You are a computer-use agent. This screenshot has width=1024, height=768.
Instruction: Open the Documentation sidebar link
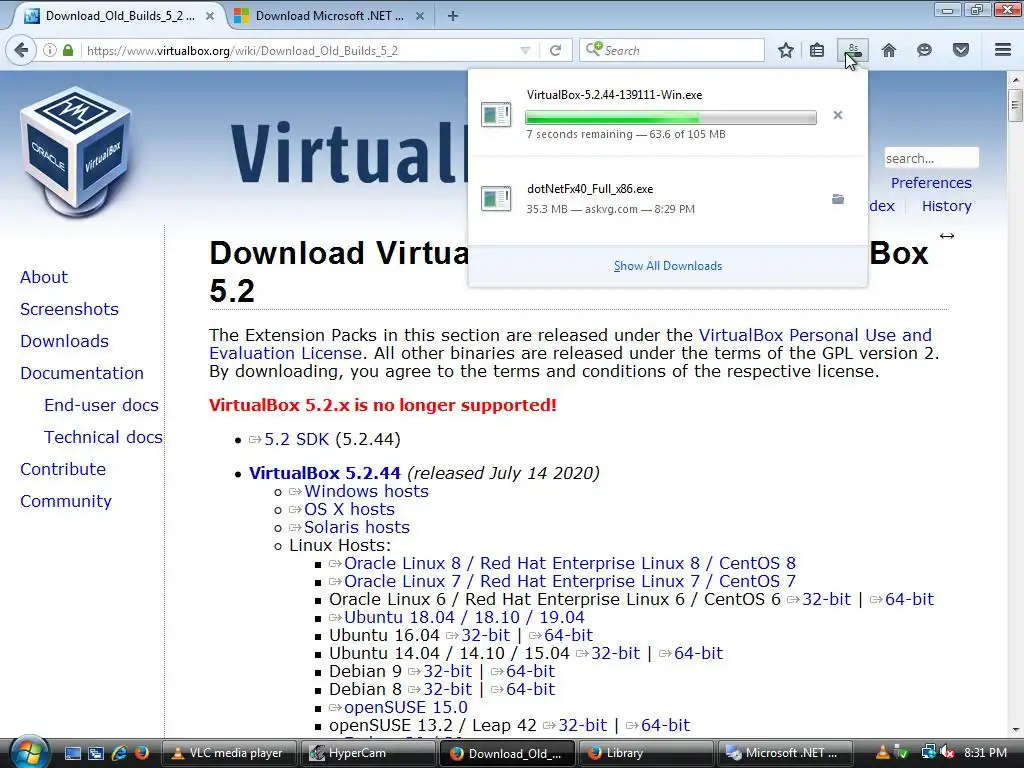coord(82,373)
